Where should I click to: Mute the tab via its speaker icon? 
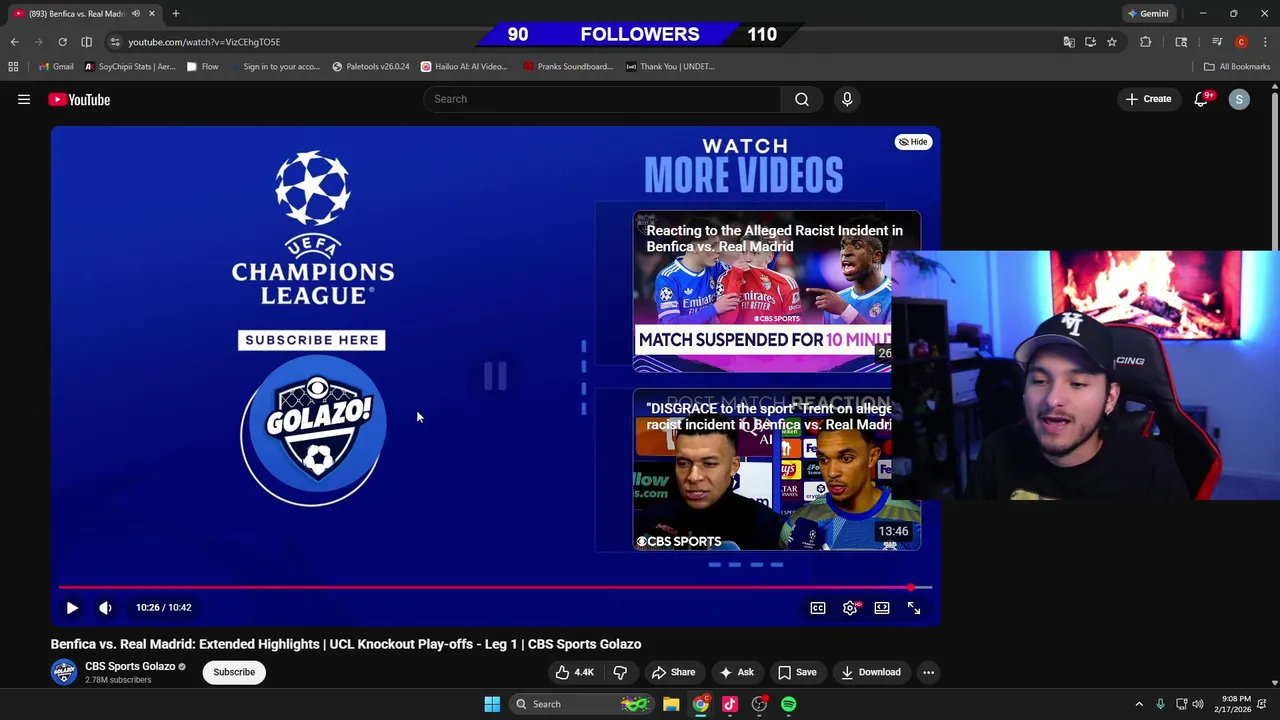pos(136,13)
